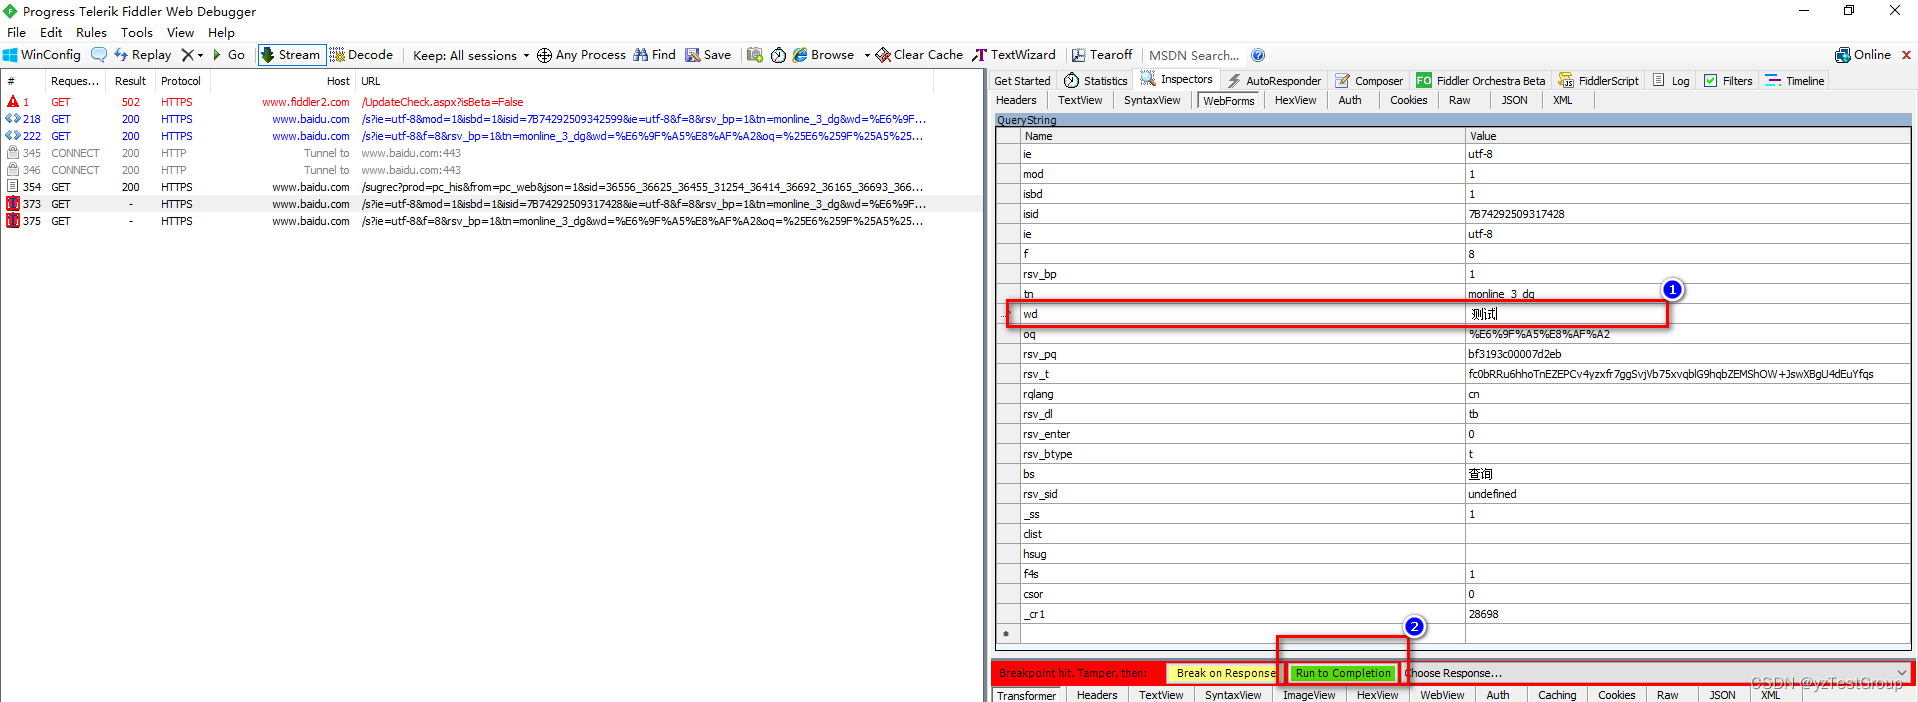Open Find sessions binoculars
The image size is (1918, 702).
point(654,55)
